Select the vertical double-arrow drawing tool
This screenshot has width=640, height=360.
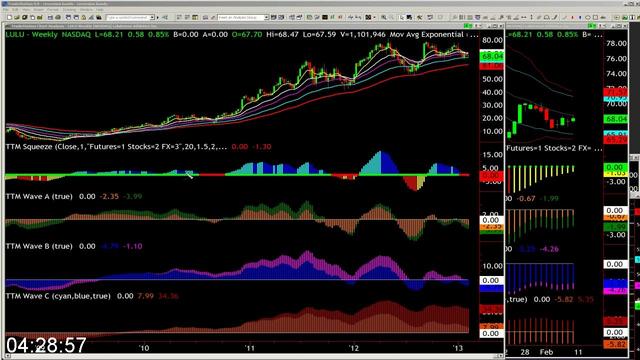pyautogui.click(x=531, y=18)
